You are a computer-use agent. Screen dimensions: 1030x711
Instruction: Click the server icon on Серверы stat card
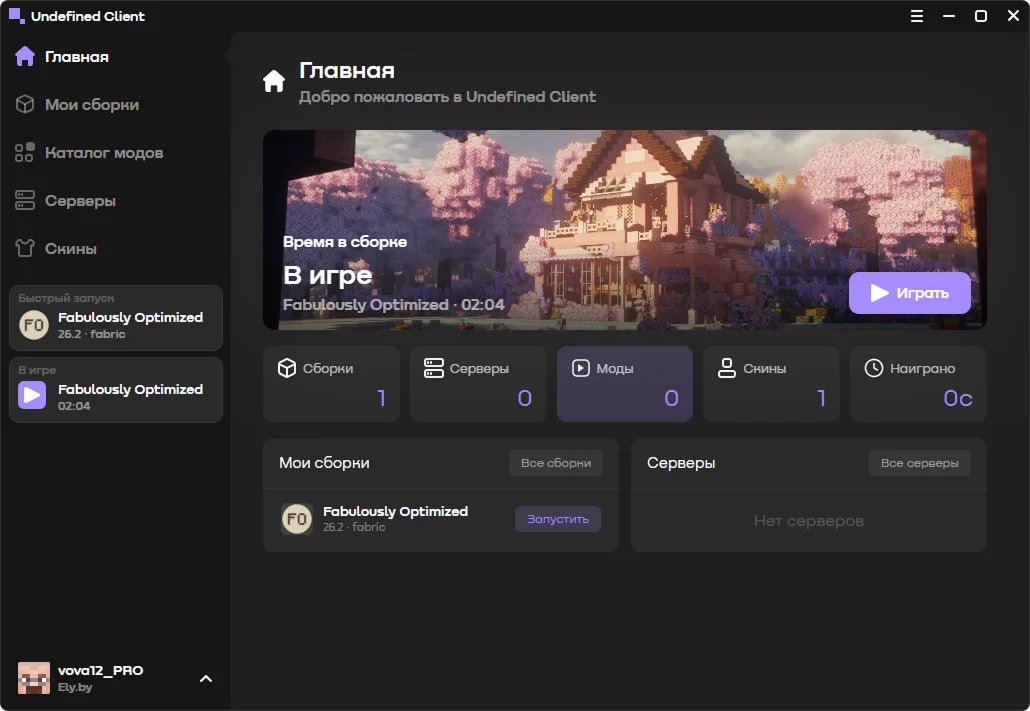434,368
